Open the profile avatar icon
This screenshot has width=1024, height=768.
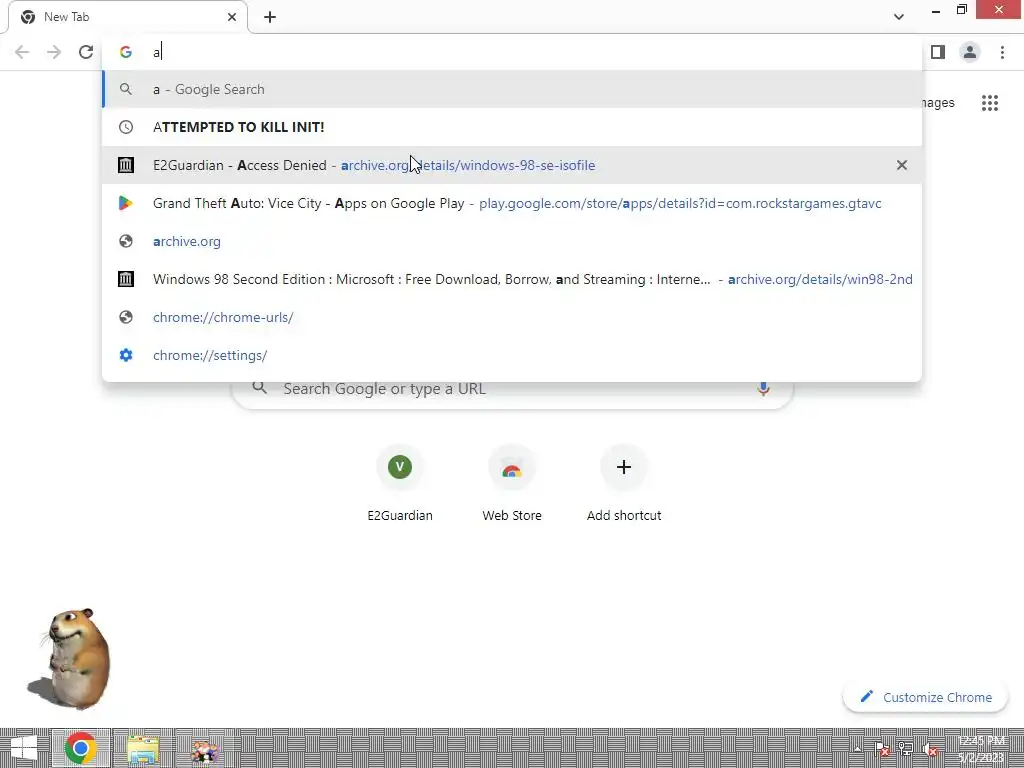[970, 52]
